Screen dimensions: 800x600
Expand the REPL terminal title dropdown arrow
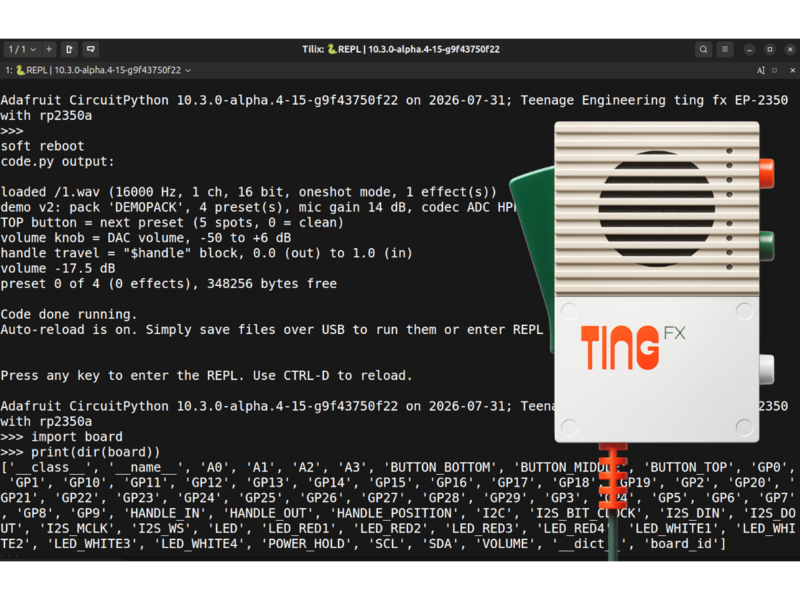[188, 70]
